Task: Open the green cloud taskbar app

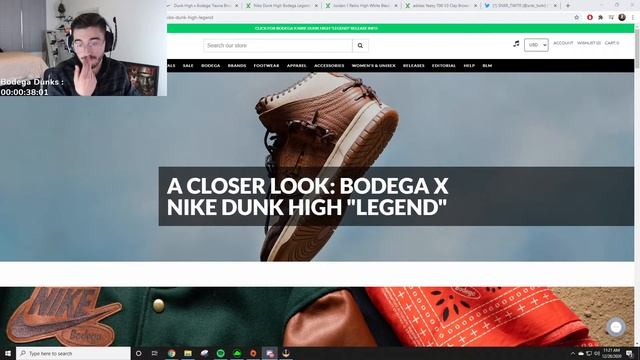Action: pyautogui.click(x=237, y=353)
